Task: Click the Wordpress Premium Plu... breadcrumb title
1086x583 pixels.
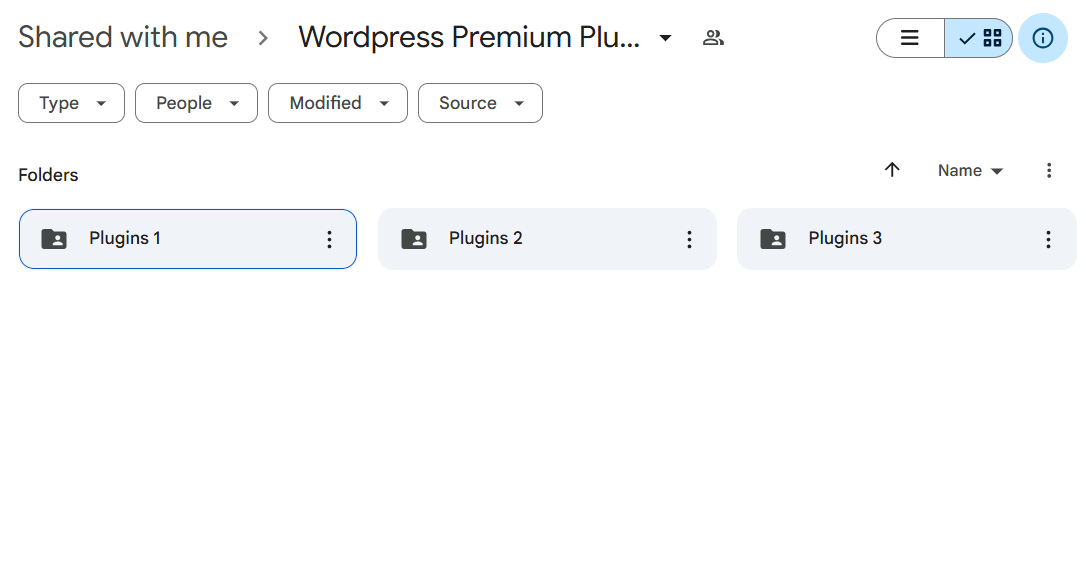Action: [x=469, y=37]
